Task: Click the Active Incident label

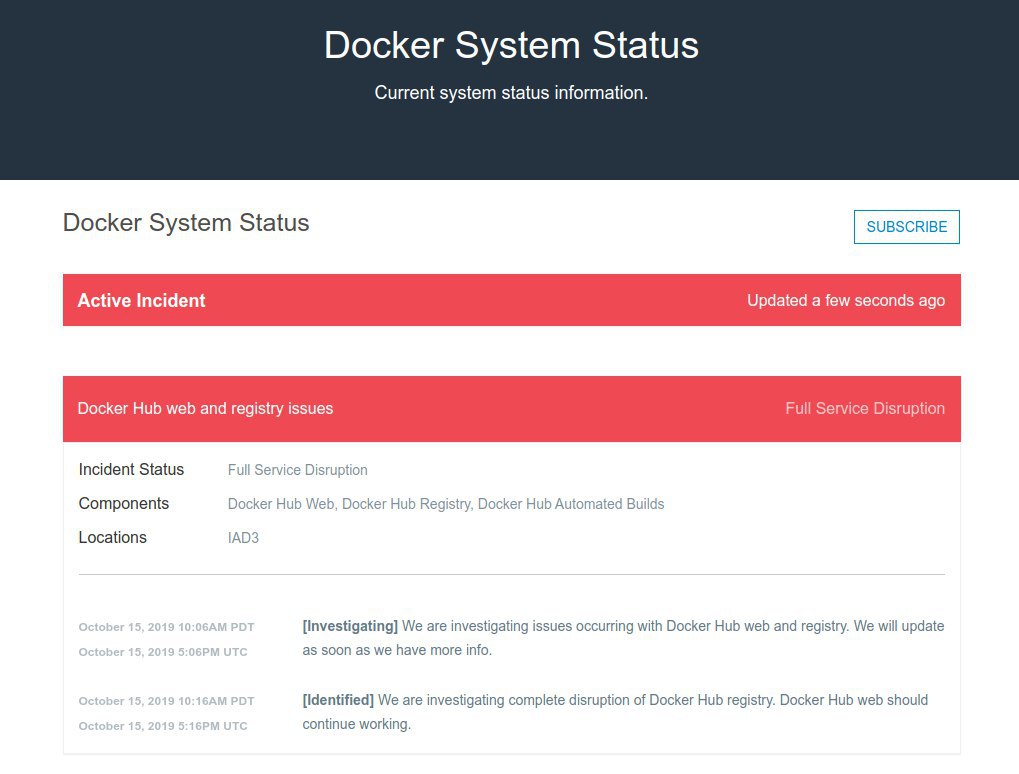Action: coord(141,300)
